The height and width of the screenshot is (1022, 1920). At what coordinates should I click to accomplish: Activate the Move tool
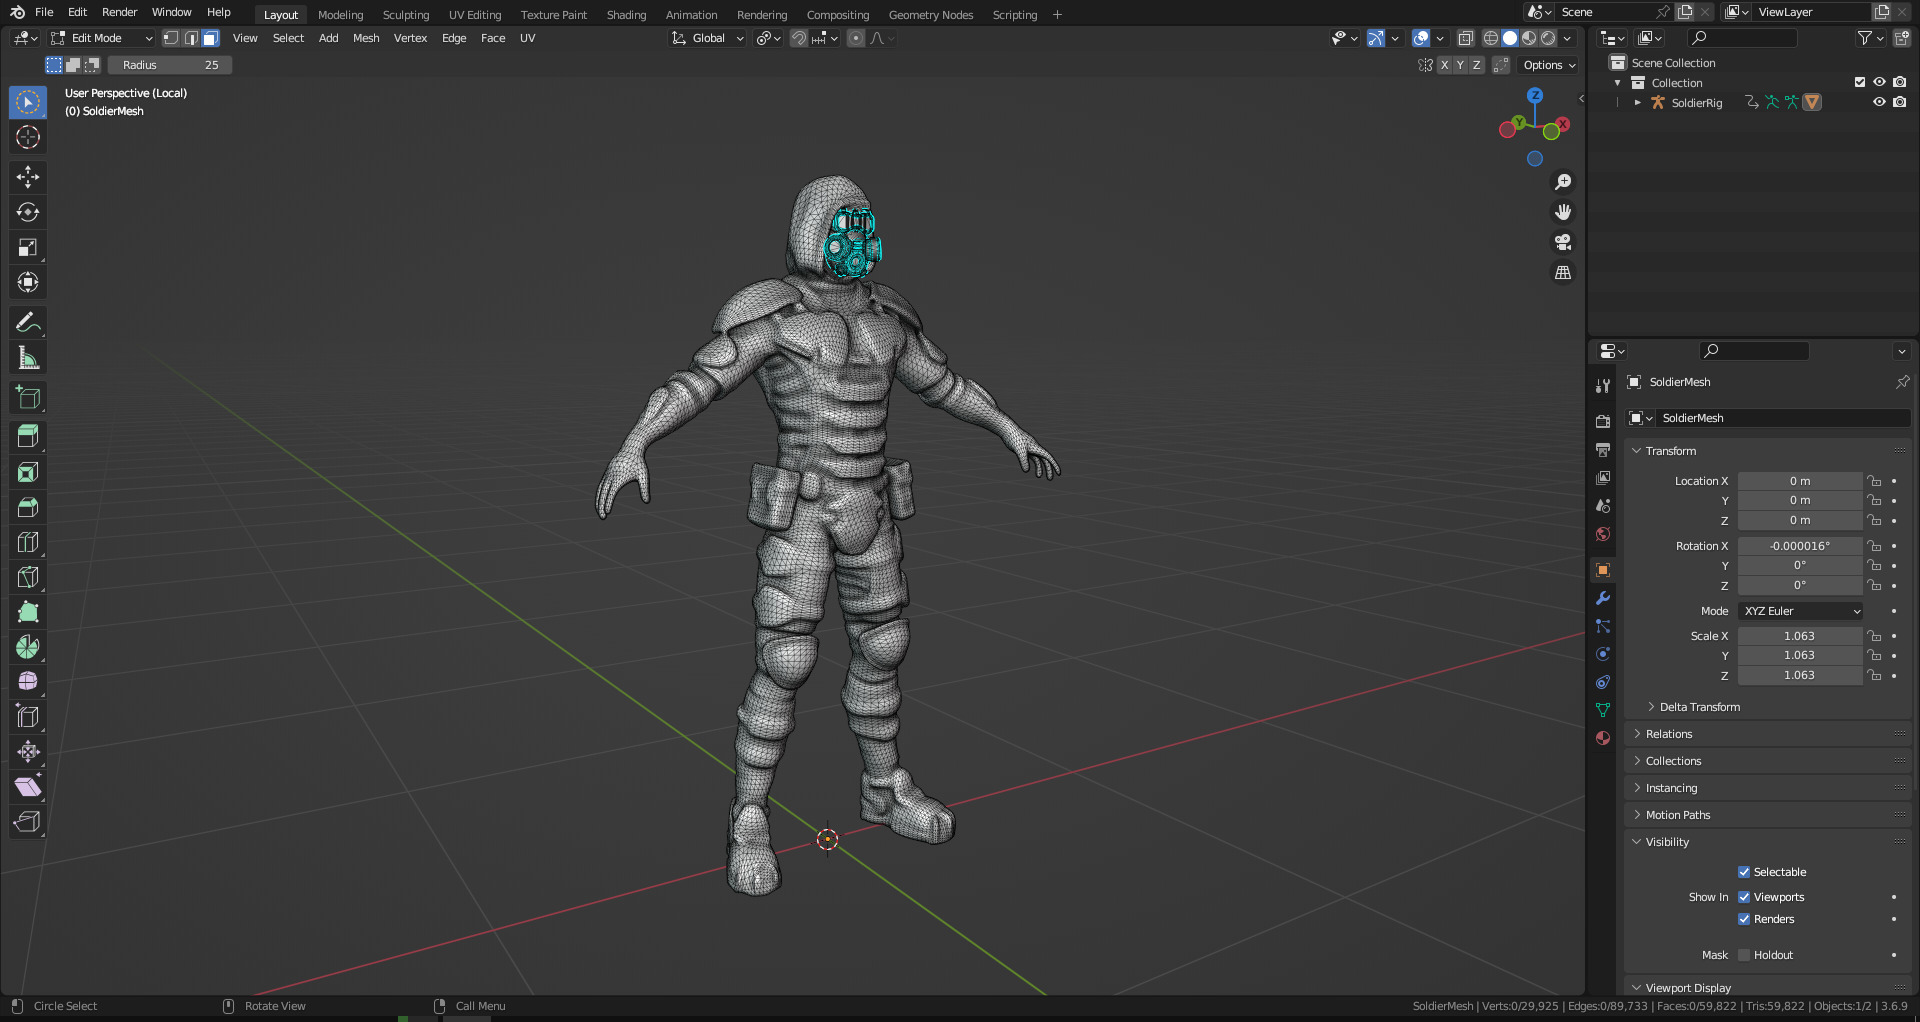point(28,177)
